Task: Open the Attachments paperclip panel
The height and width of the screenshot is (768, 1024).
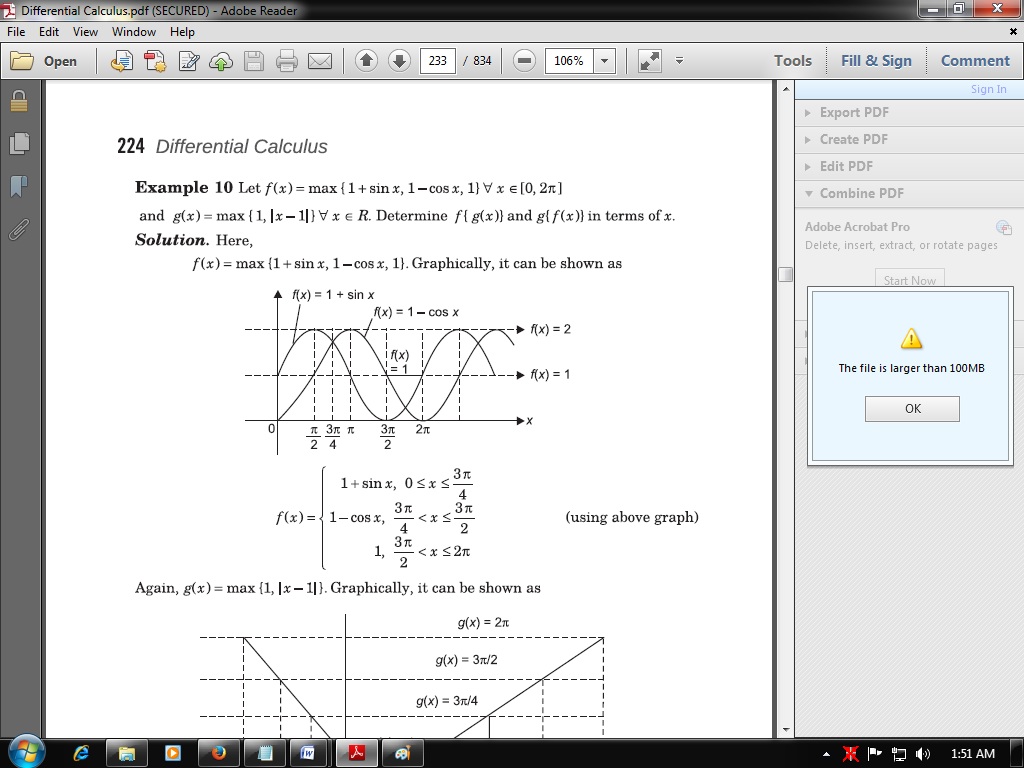Action: point(18,230)
